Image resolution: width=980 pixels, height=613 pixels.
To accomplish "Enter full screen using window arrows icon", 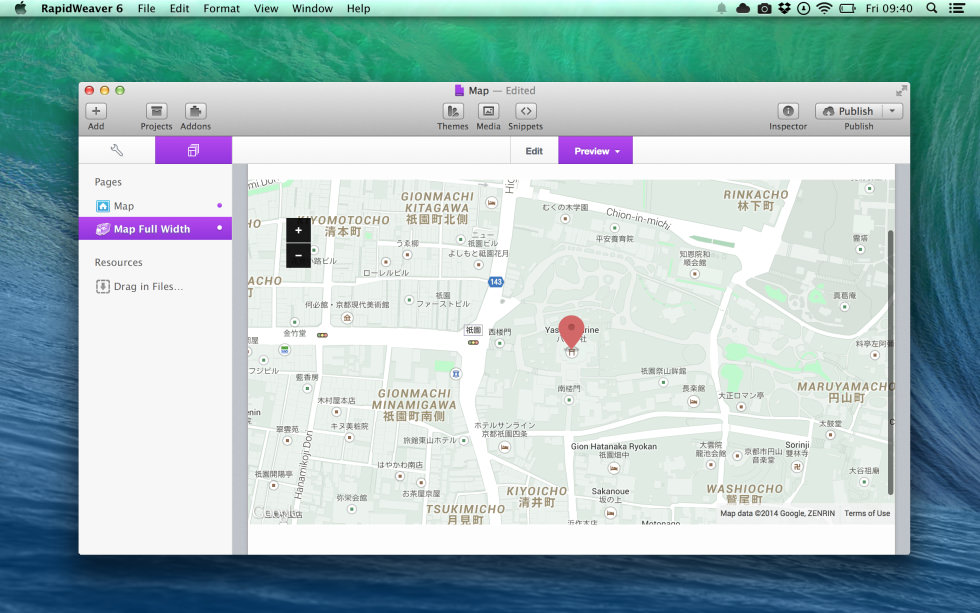I will coord(901,91).
